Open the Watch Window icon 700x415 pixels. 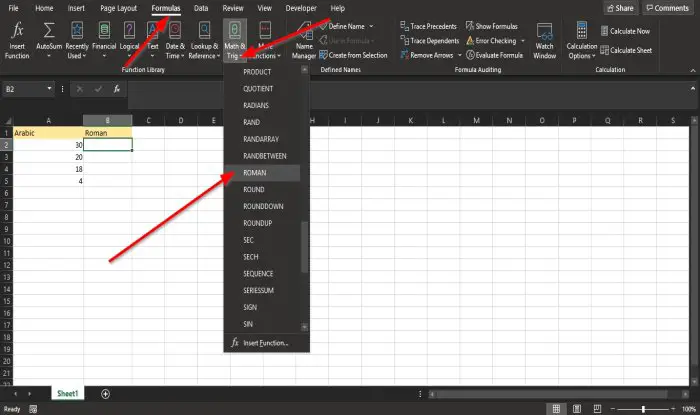coord(545,31)
